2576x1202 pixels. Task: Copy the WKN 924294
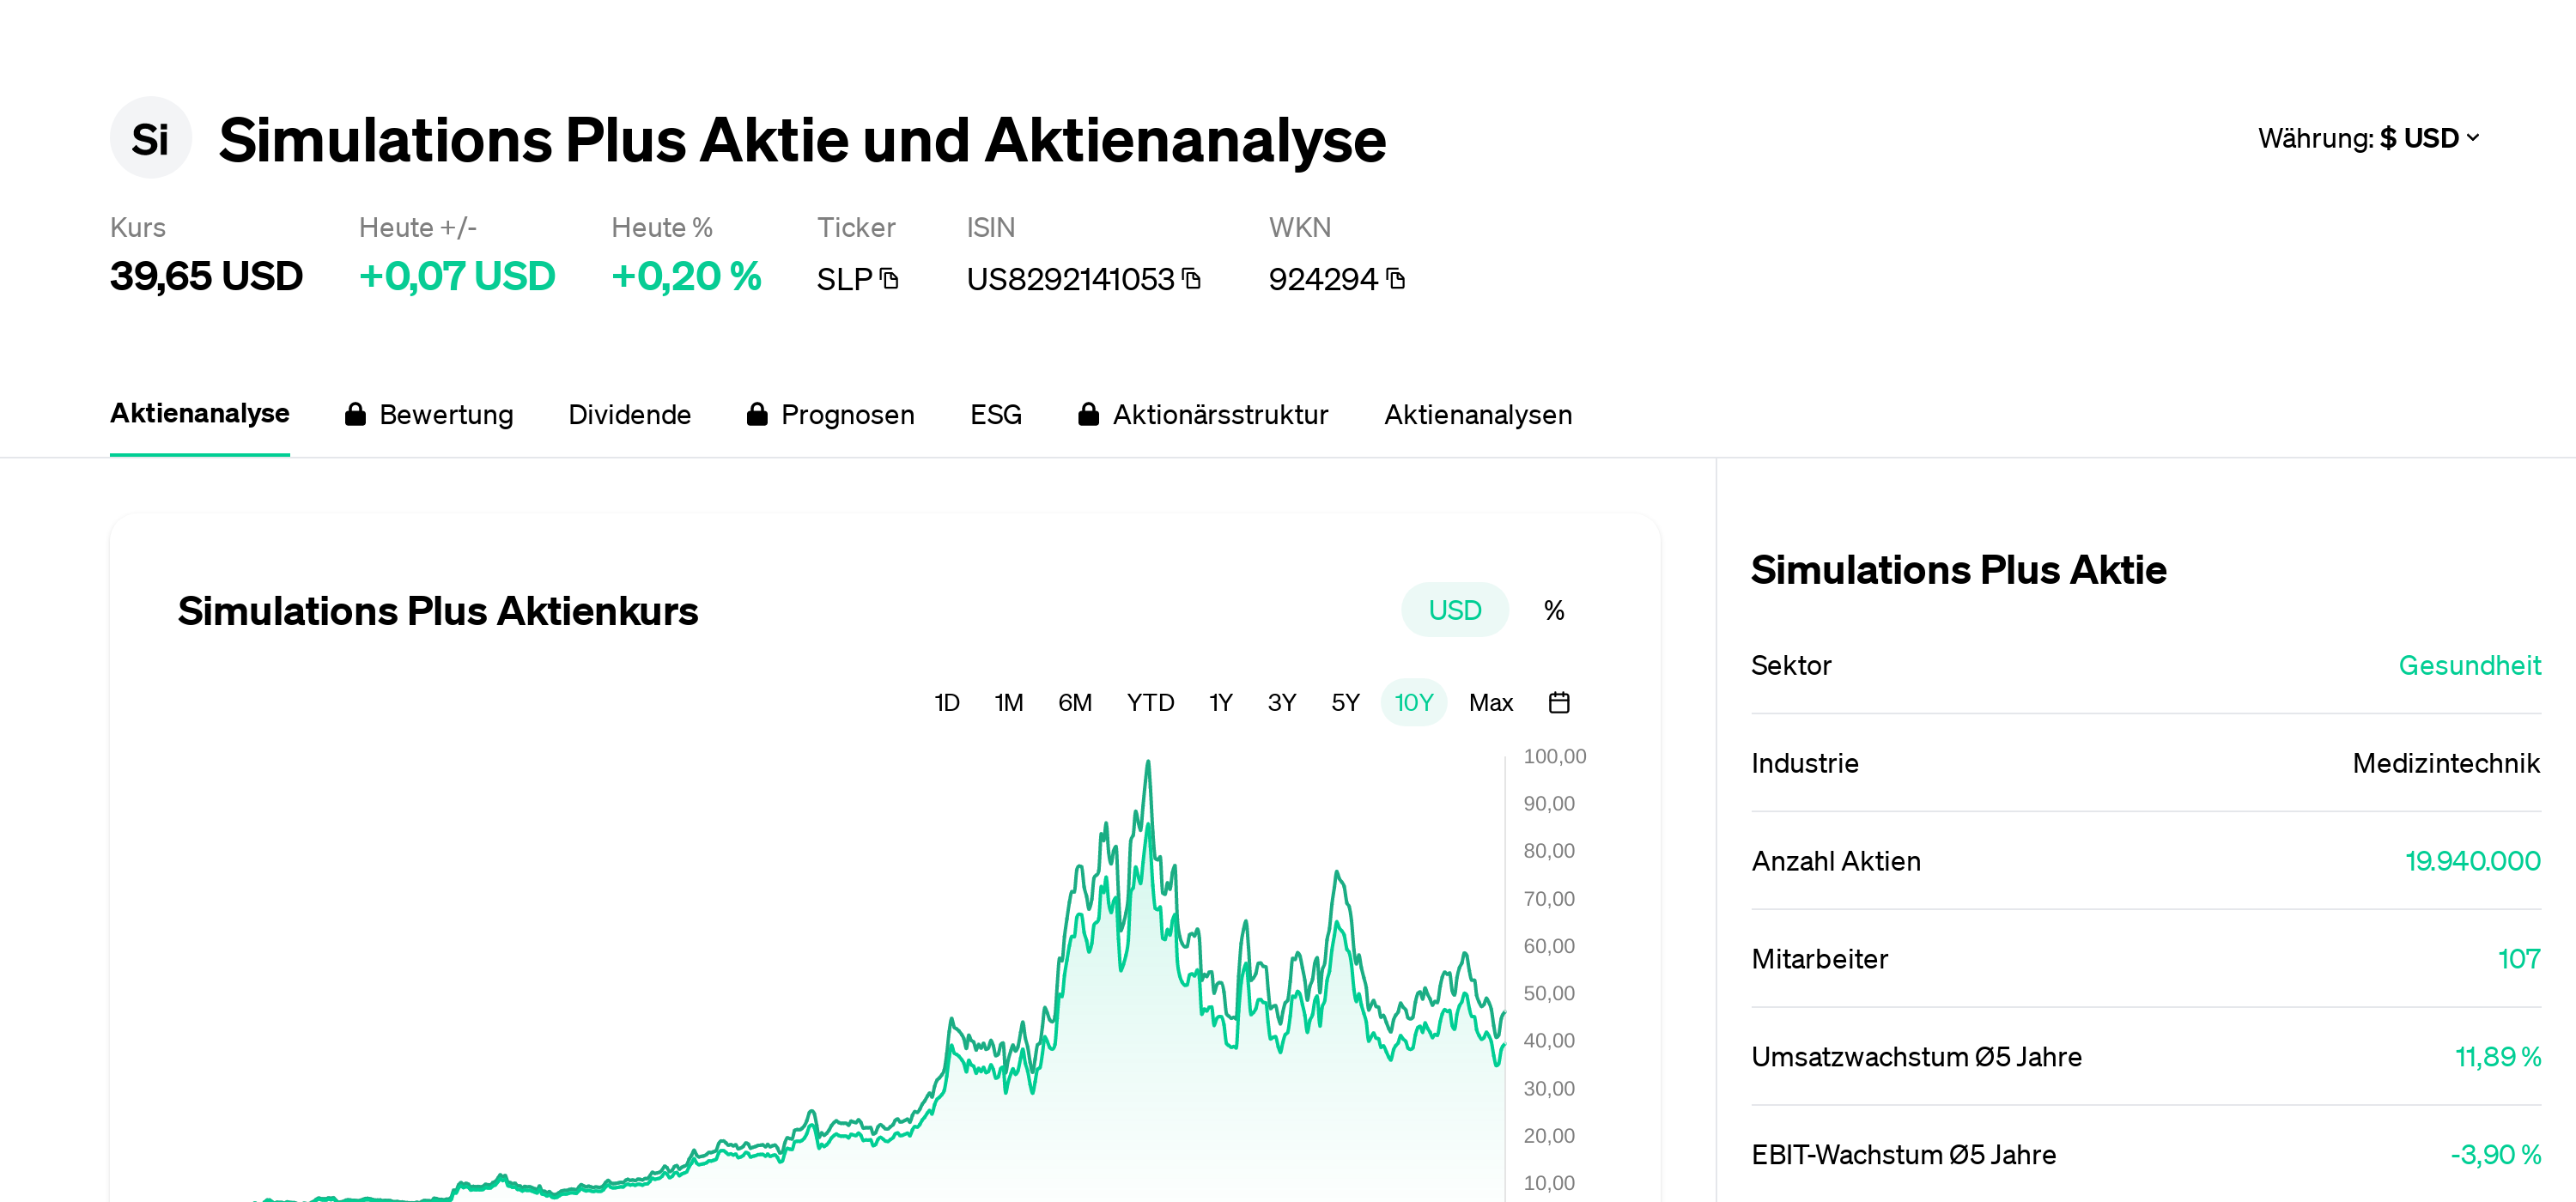coord(1396,280)
